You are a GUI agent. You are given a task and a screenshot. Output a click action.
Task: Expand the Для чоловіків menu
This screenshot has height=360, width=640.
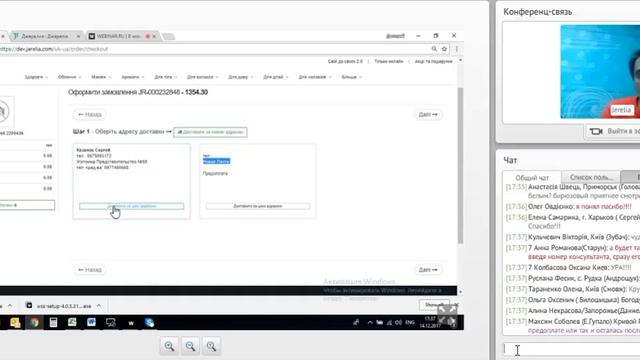coord(315,77)
